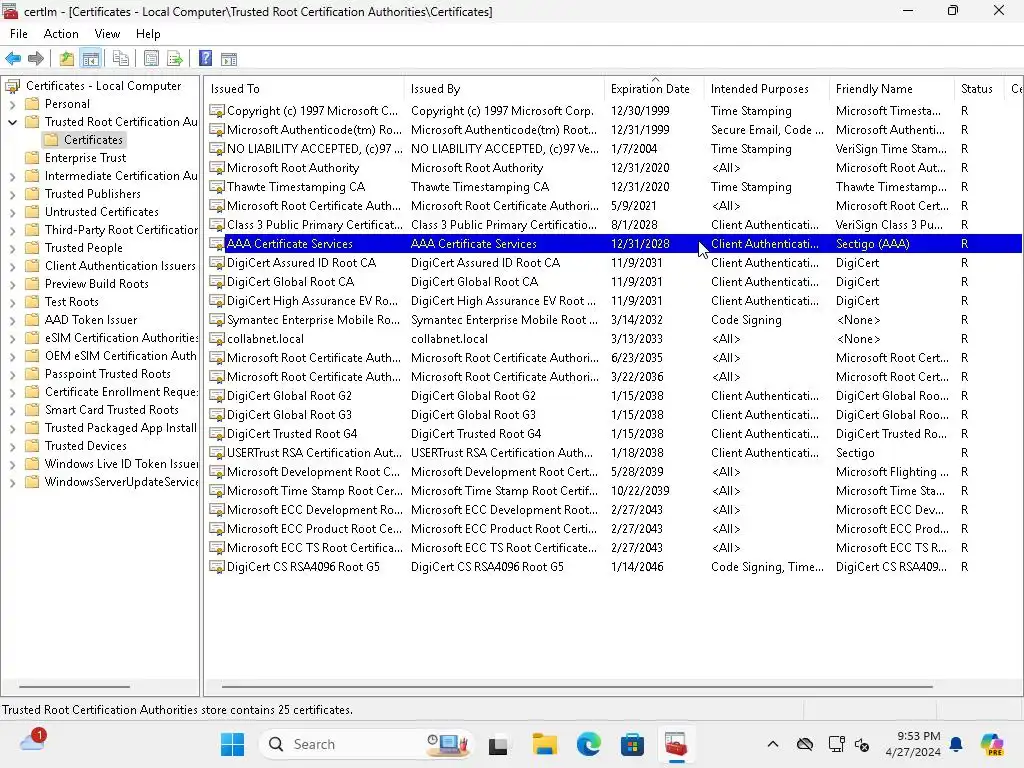Open the notification bell in taskbar

tap(956, 744)
